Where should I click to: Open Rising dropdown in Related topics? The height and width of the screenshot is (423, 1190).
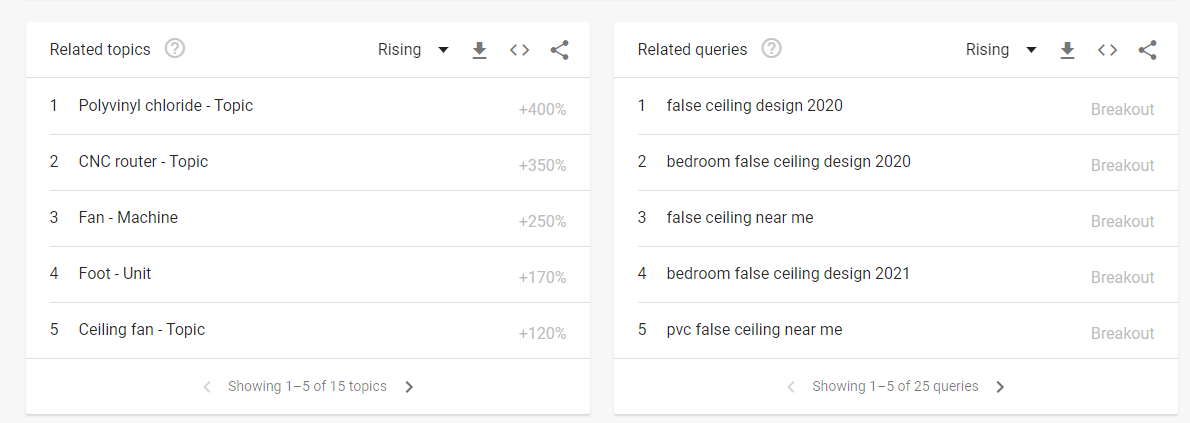[413, 50]
